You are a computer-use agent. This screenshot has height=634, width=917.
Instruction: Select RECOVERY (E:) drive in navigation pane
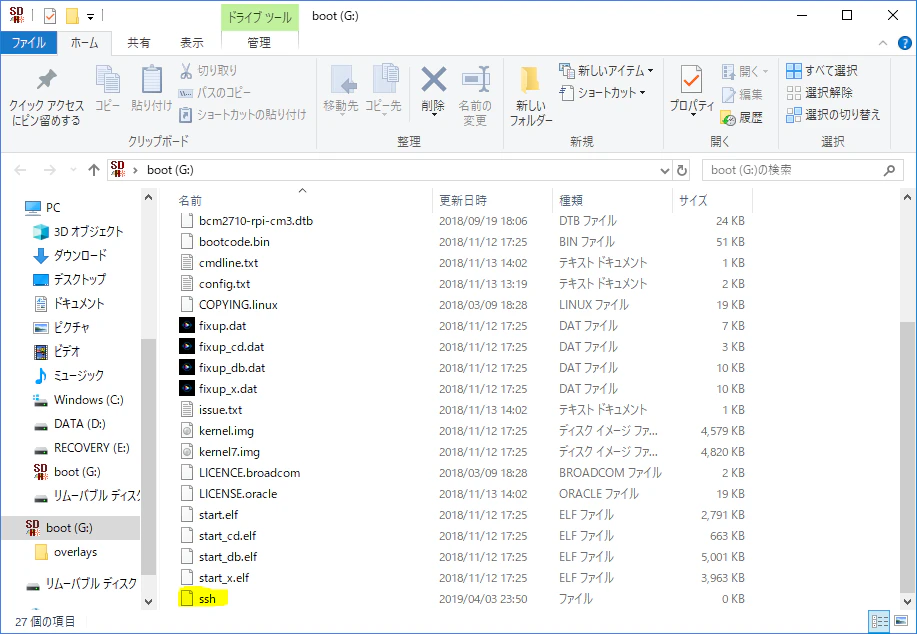[91, 448]
